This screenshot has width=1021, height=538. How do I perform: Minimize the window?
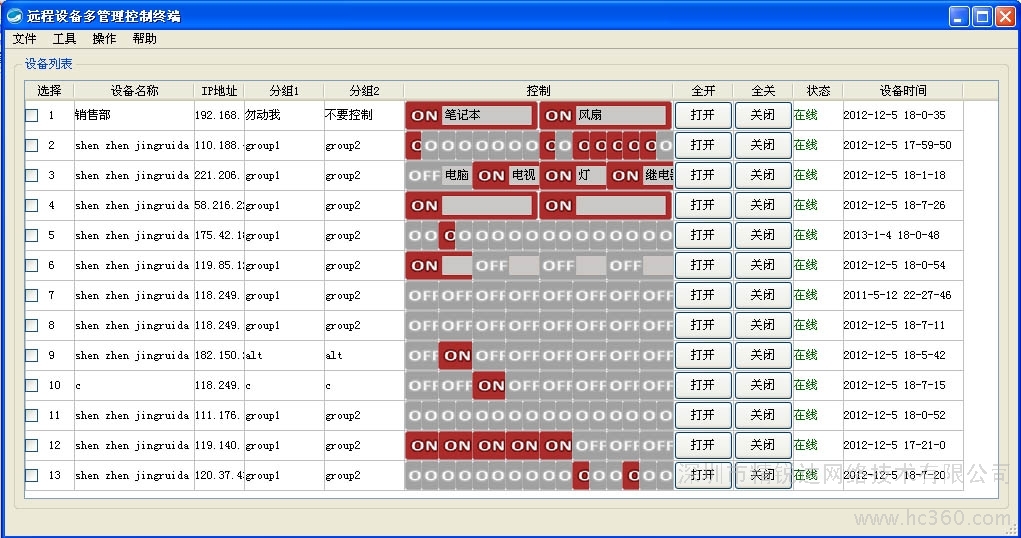[958, 16]
